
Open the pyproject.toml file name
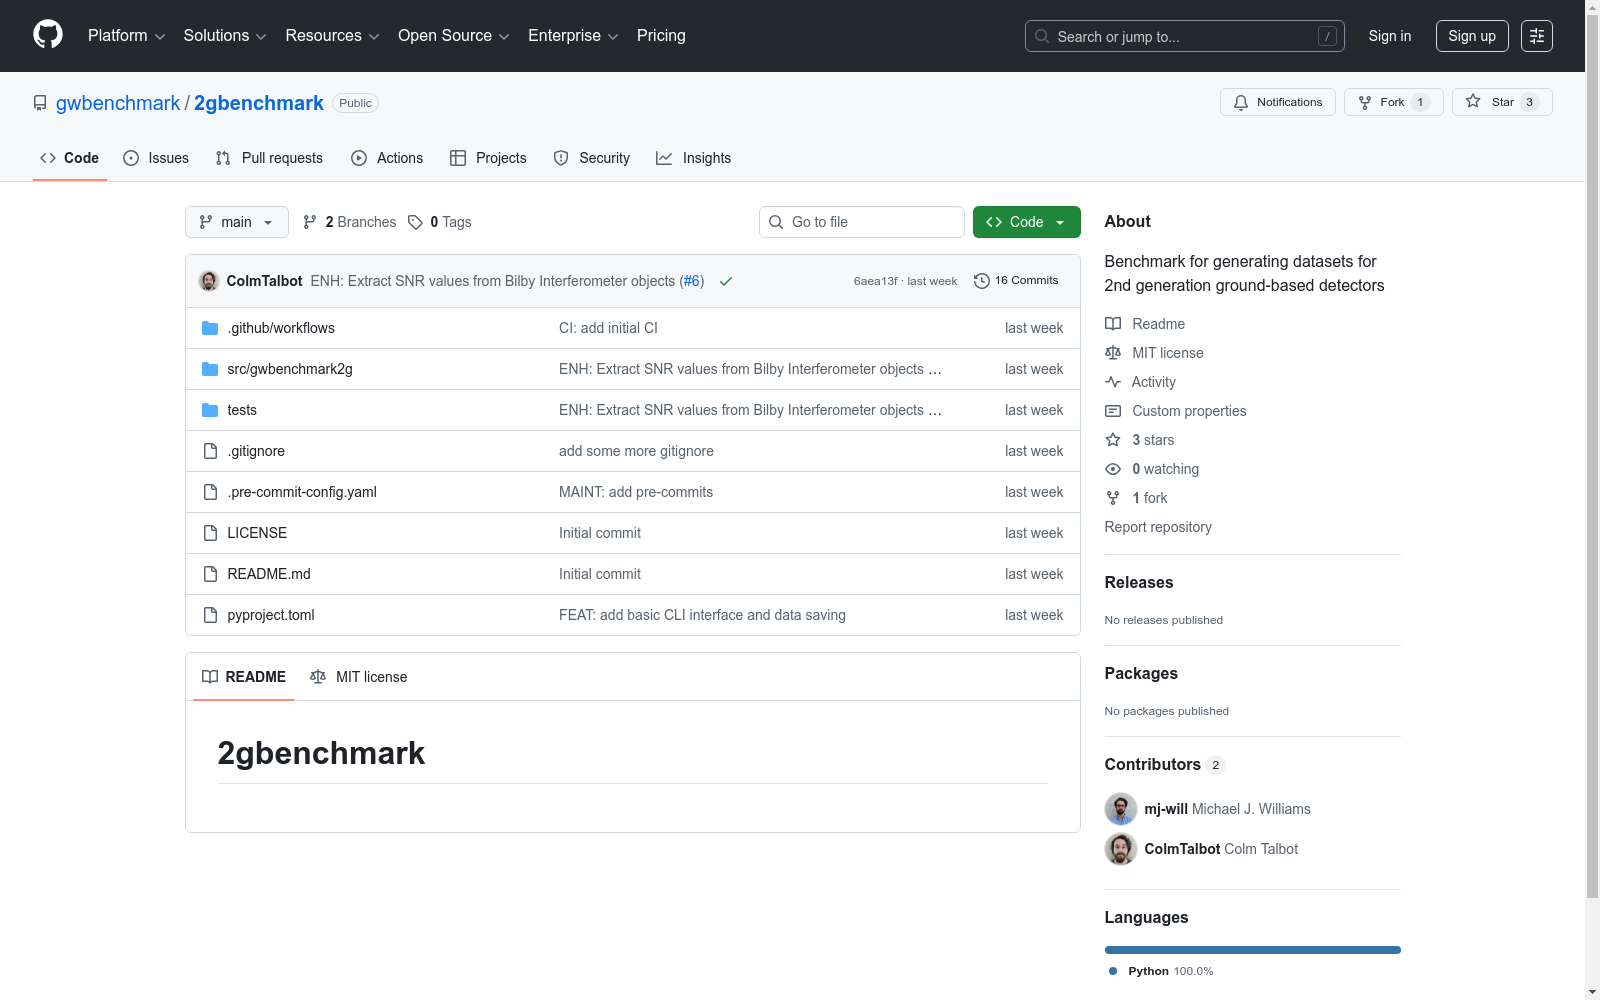click(x=271, y=615)
